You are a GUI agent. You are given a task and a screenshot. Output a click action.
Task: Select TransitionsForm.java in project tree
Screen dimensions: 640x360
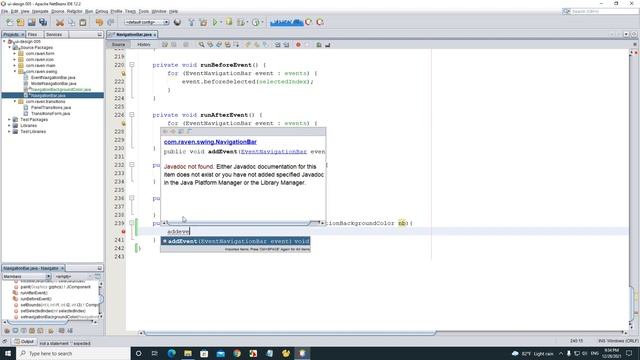coord(51,113)
